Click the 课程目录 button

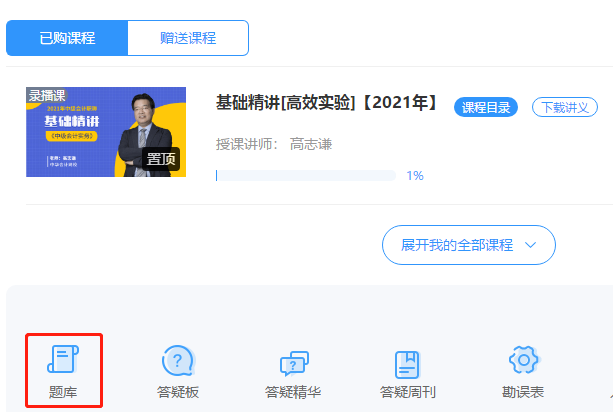click(486, 107)
